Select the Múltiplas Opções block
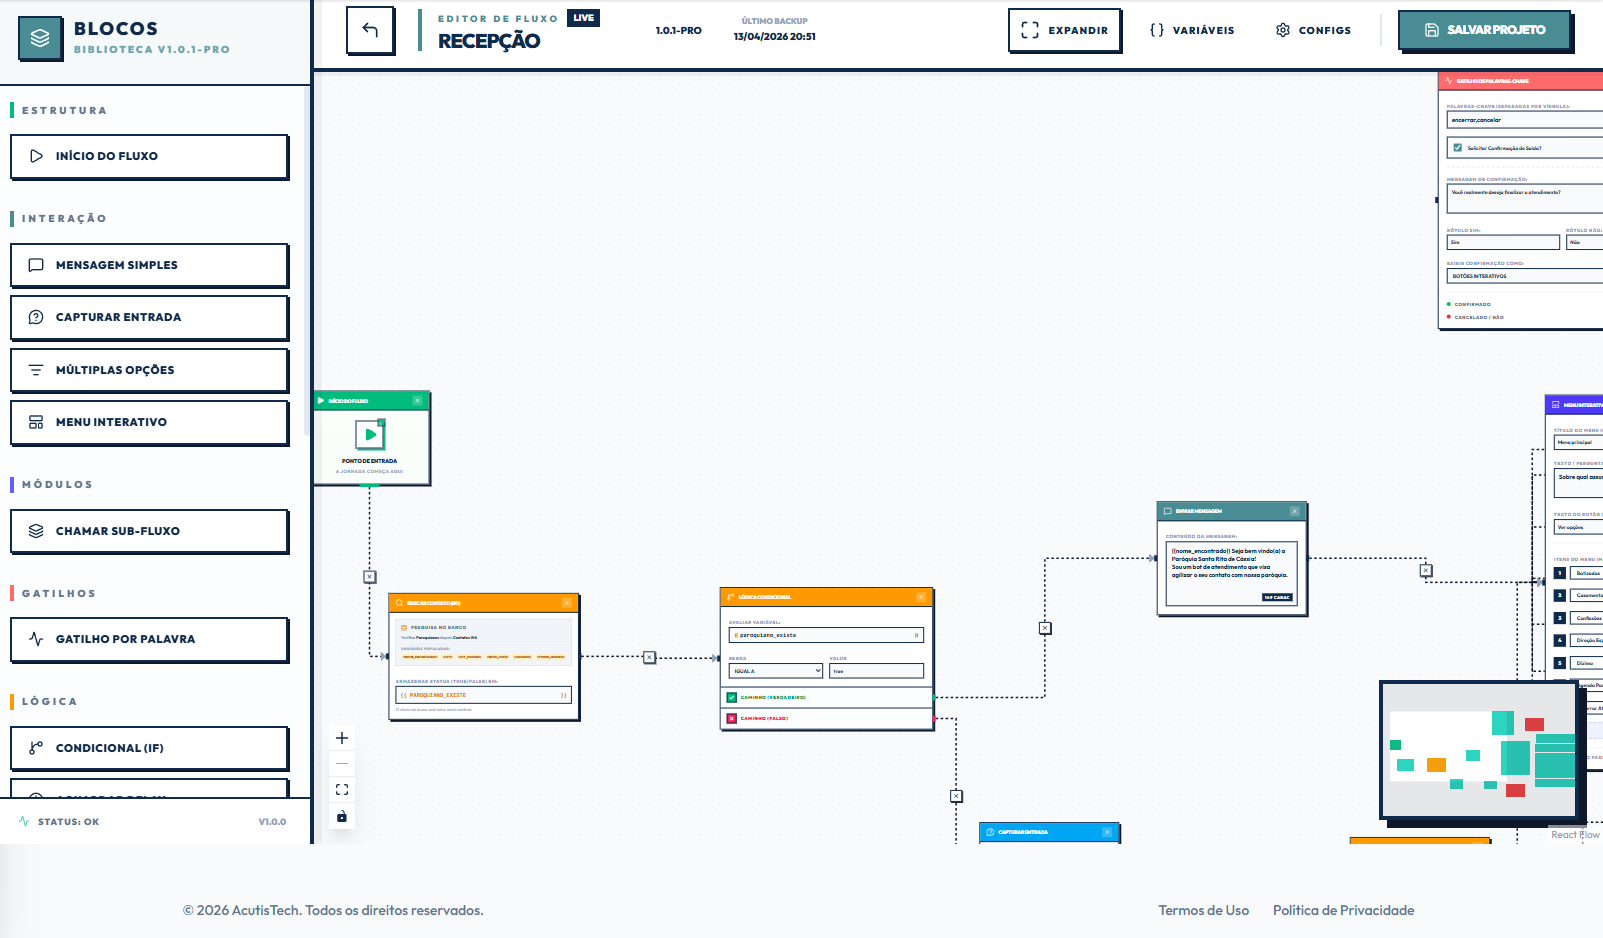 click(149, 370)
